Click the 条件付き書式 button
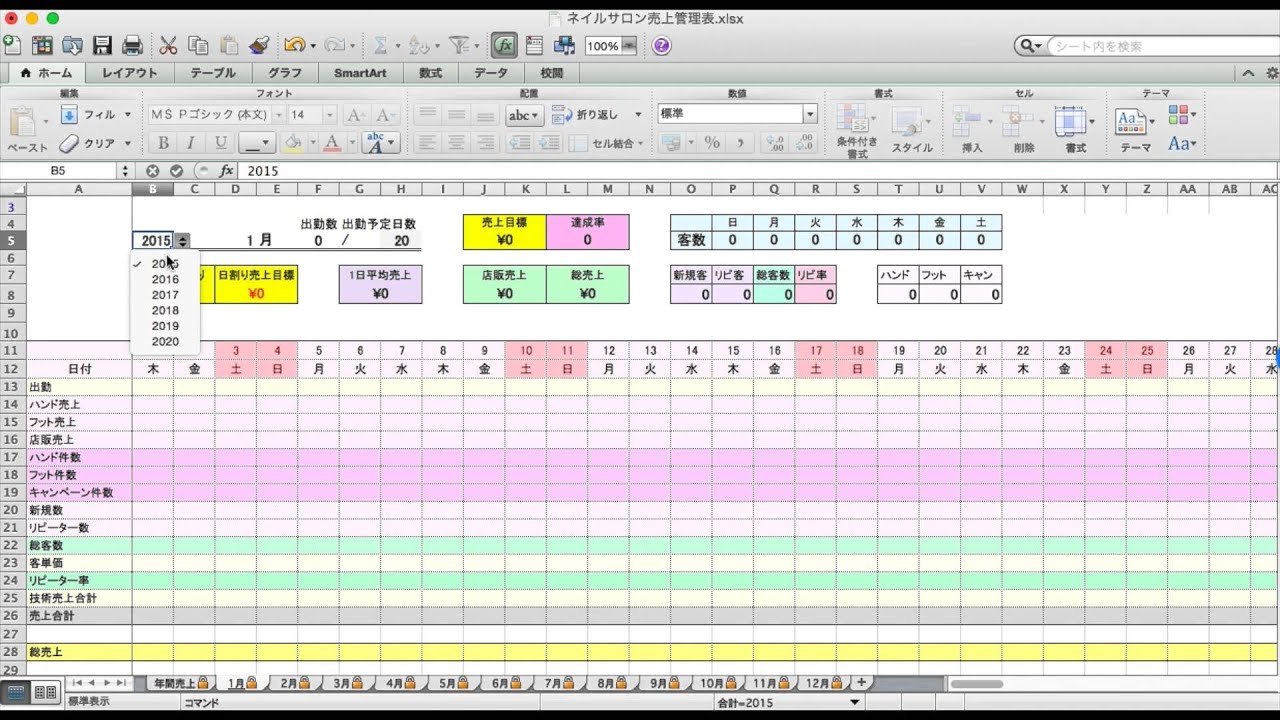 (857, 130)
